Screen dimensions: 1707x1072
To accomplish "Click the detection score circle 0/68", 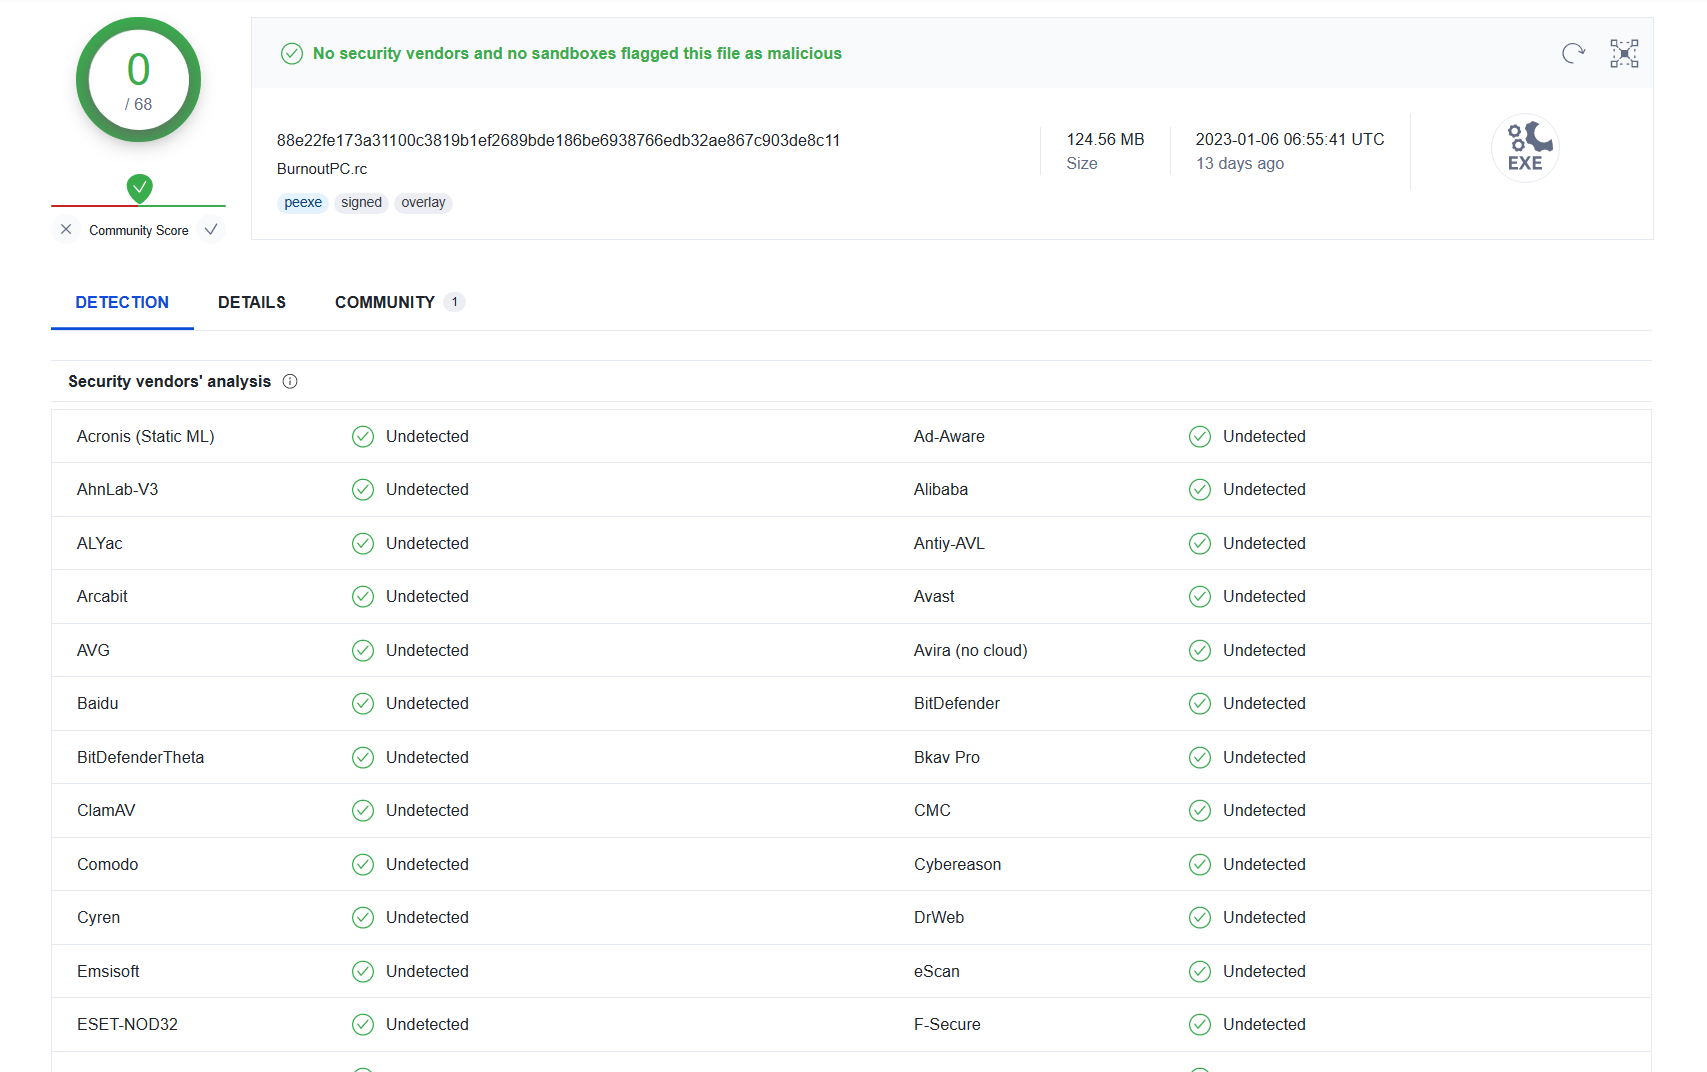I will click(139, 80).
